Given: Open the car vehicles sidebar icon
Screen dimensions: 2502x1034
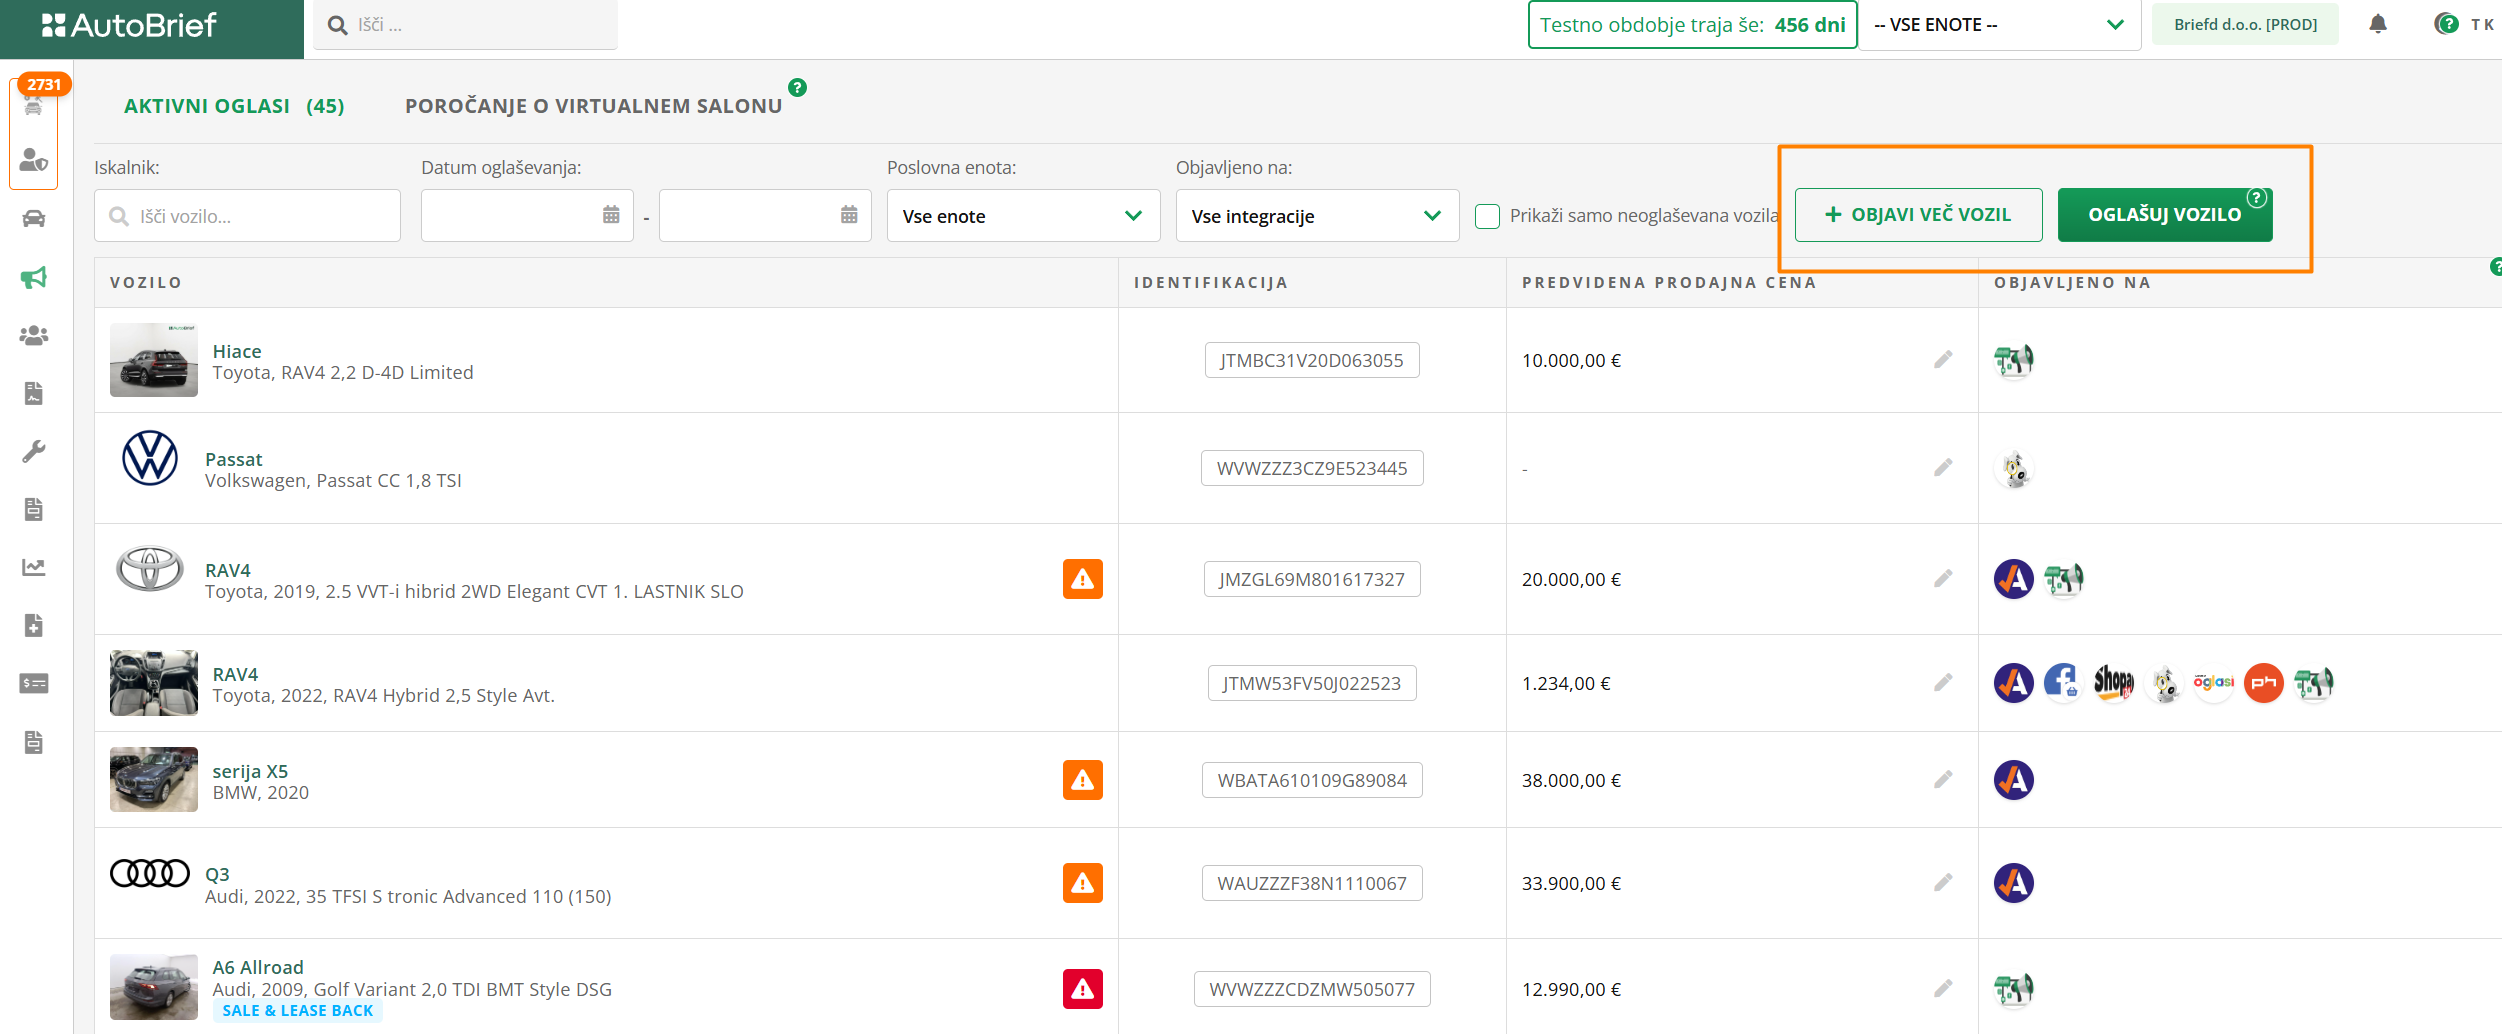Looking at the screenshot, I should pos(34,219).
